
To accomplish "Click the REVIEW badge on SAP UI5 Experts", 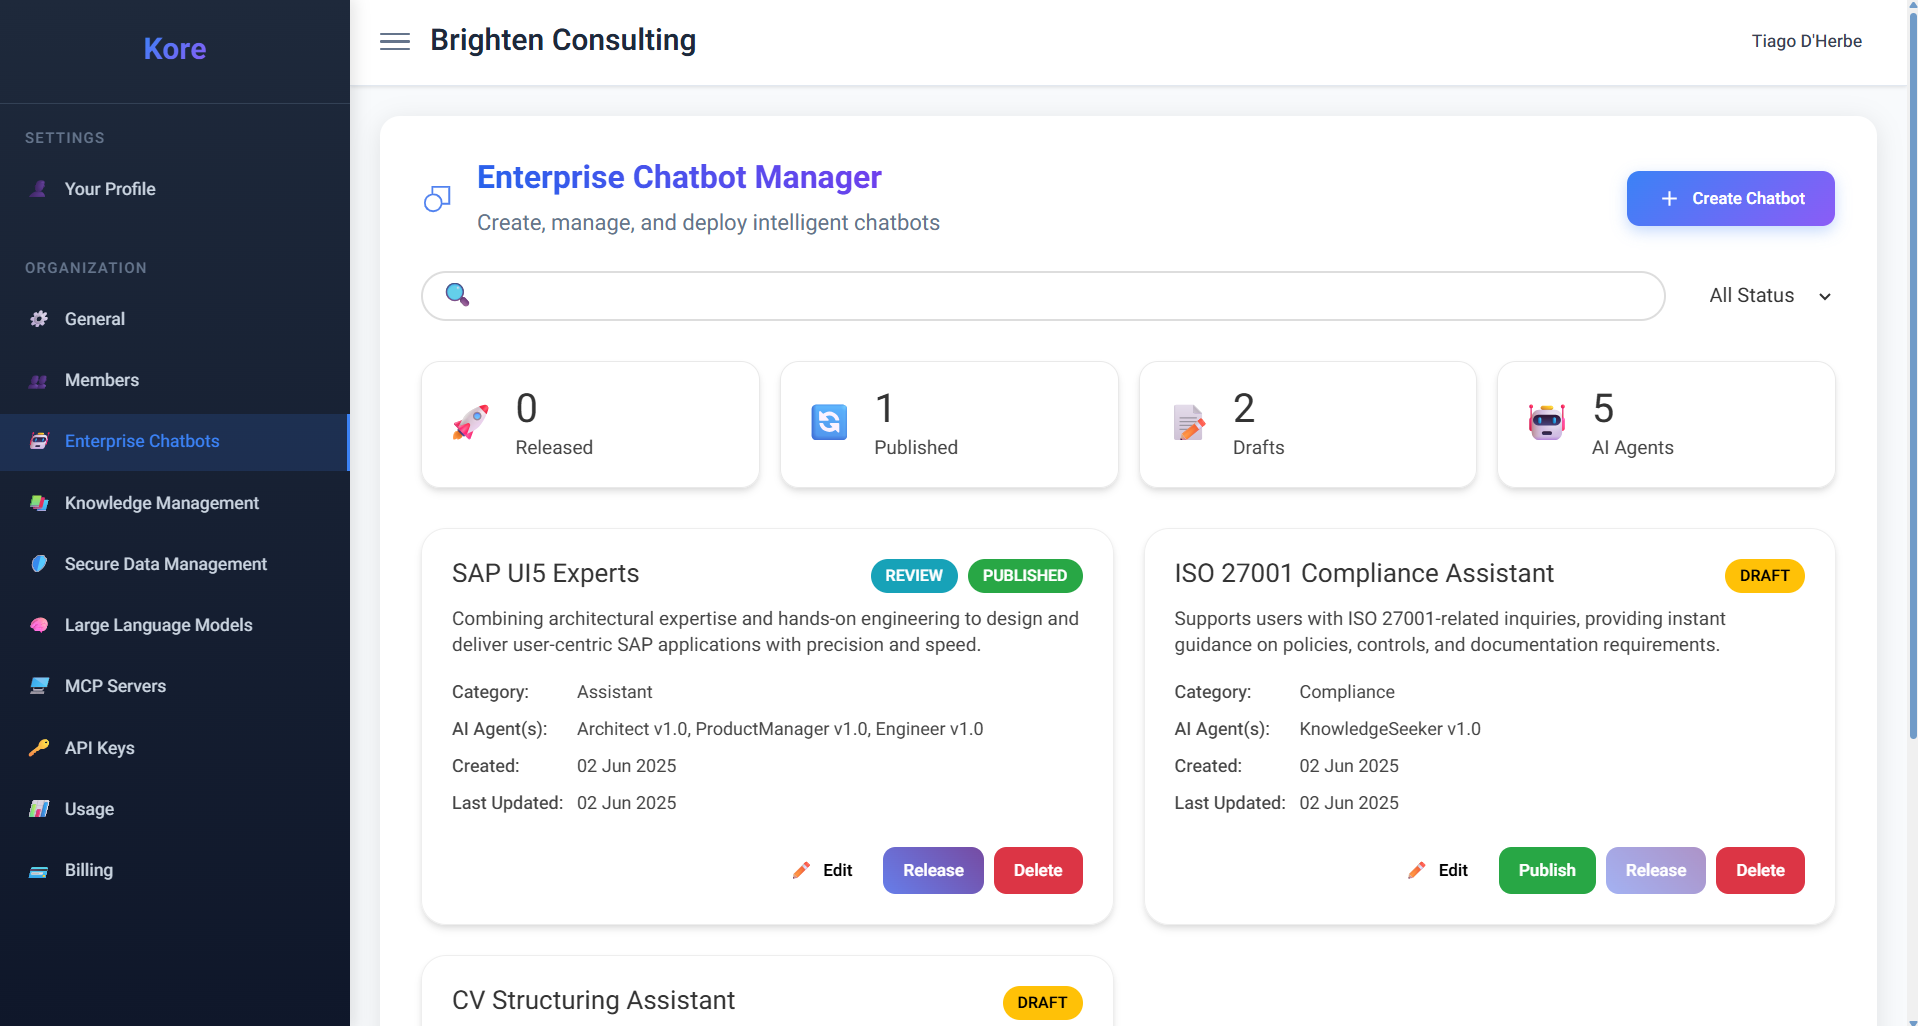I will [x=914, y=575].
